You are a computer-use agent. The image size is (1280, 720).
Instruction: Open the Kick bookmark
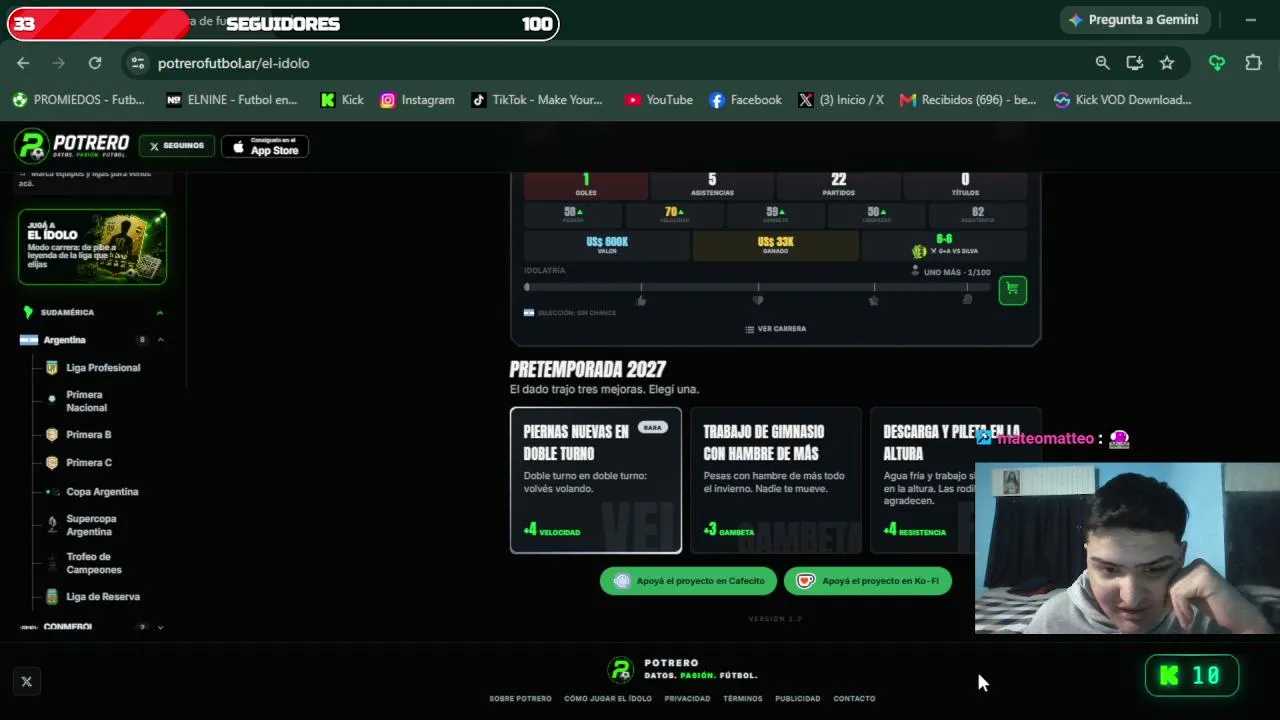[x=342, y=100]
